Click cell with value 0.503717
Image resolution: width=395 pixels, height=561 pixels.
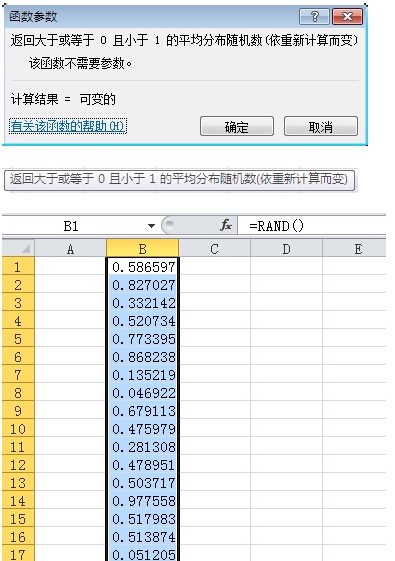142,482
